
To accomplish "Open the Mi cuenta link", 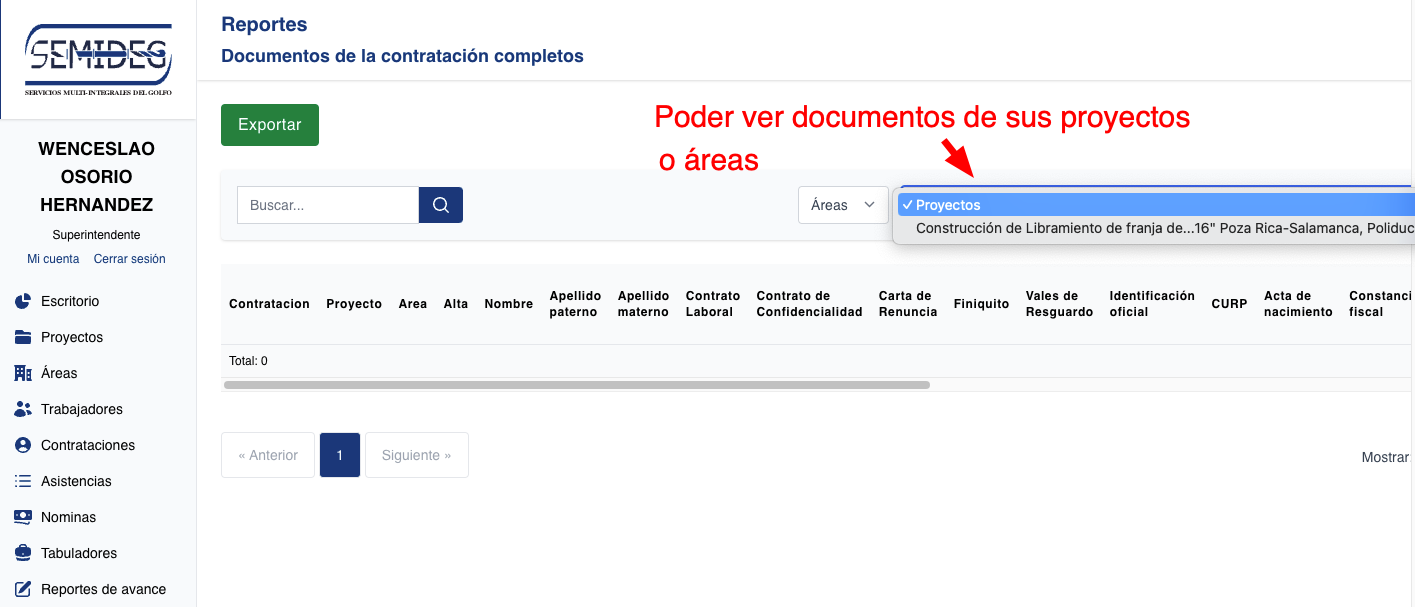I will [53, 258].
